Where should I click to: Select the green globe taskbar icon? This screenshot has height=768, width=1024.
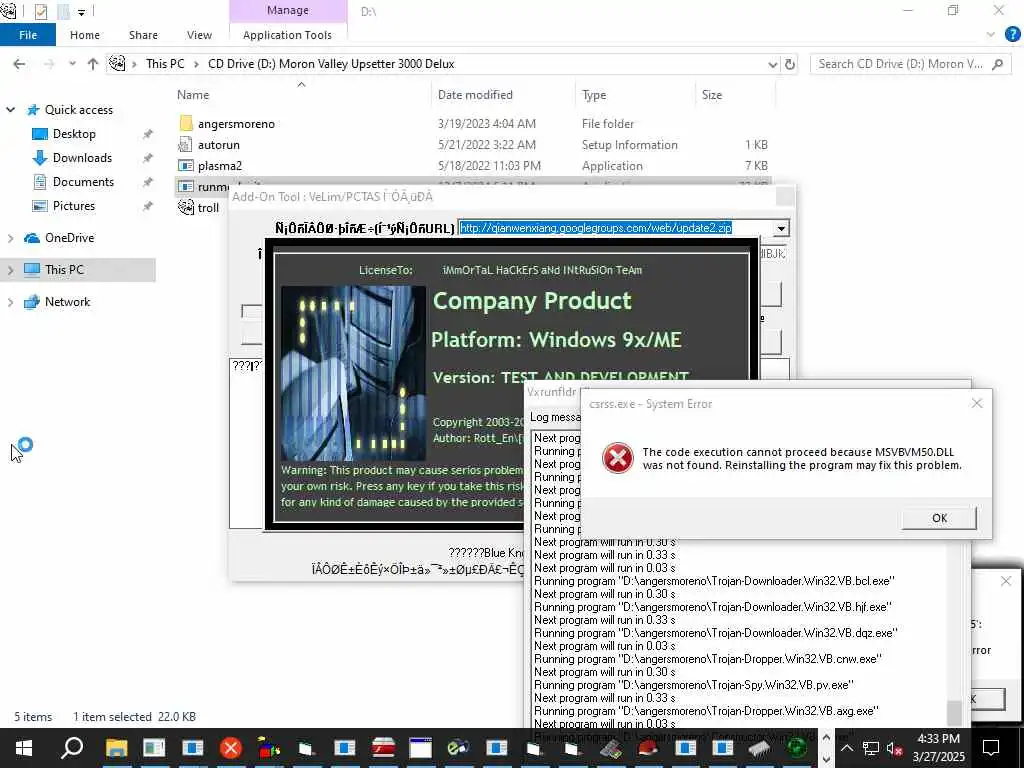pyautogui.click(x=797, y=747)
